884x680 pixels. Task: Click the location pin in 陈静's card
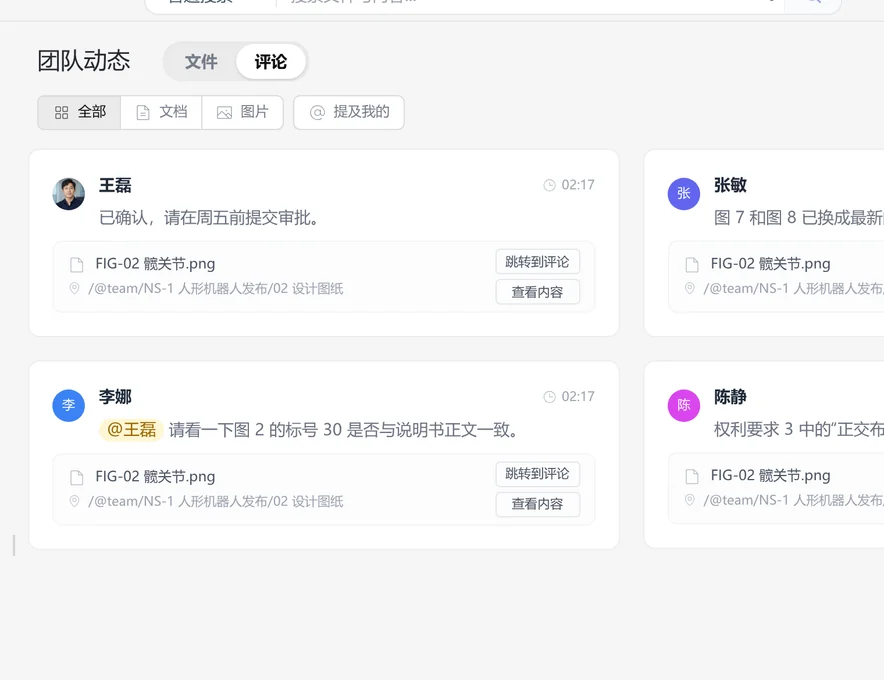(689, 500)
